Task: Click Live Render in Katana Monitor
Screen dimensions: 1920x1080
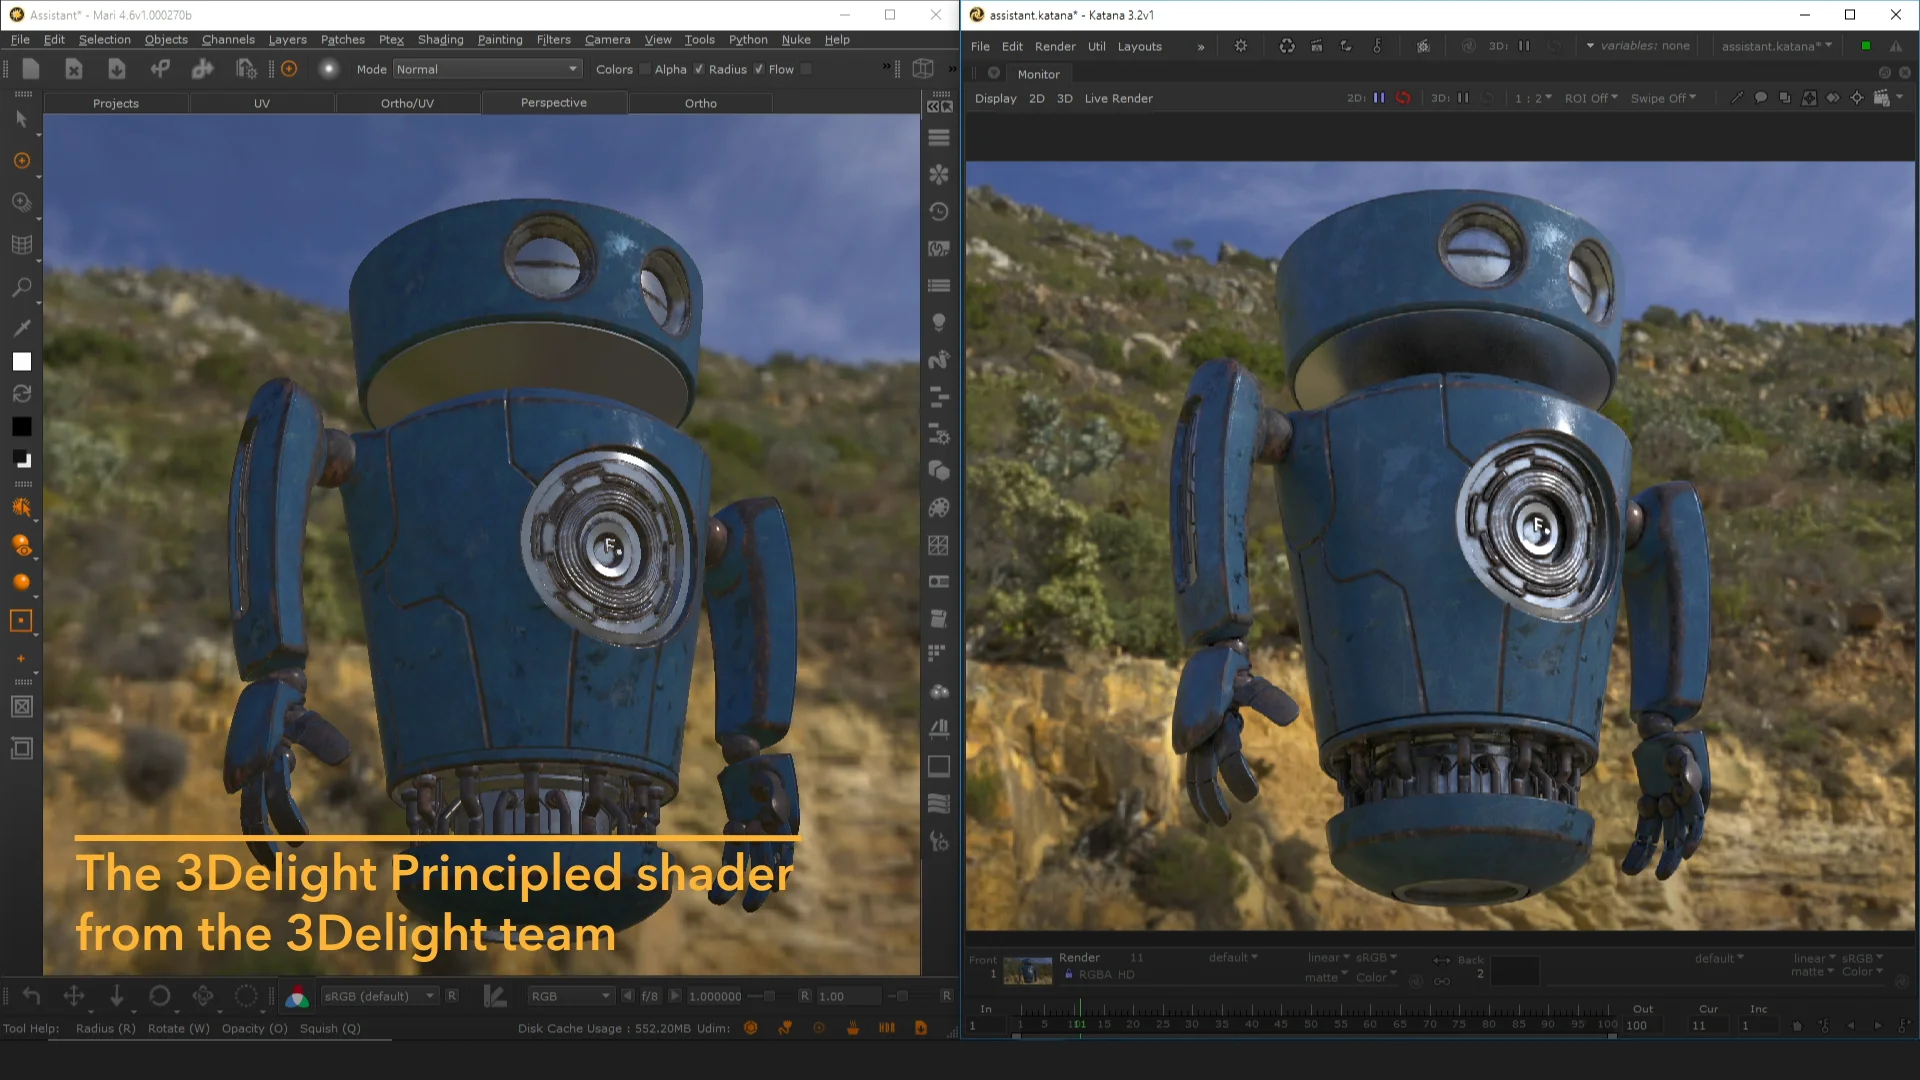Action: pos(1118,98)
